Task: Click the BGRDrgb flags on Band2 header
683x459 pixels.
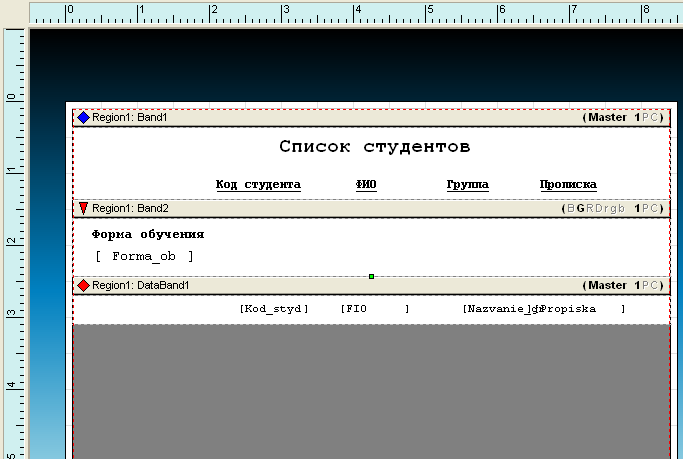Action: coord(595,208)
